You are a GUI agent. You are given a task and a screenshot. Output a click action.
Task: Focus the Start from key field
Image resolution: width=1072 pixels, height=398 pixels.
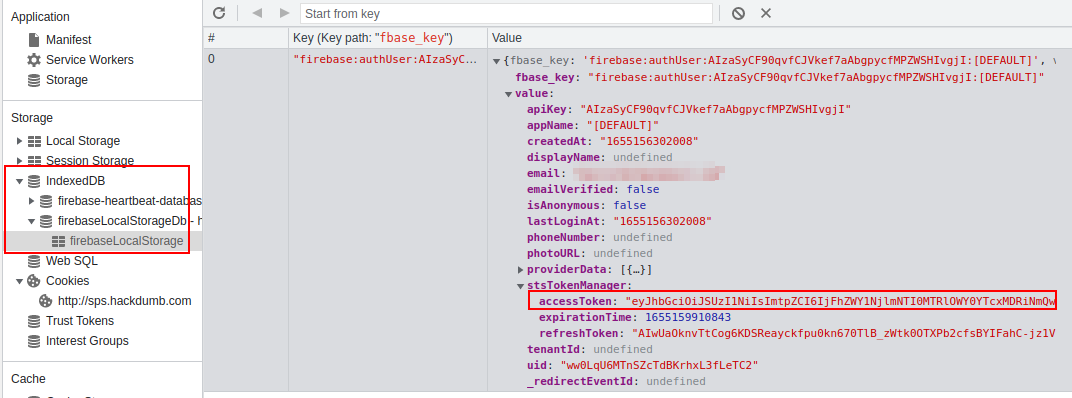click(506, 13)
